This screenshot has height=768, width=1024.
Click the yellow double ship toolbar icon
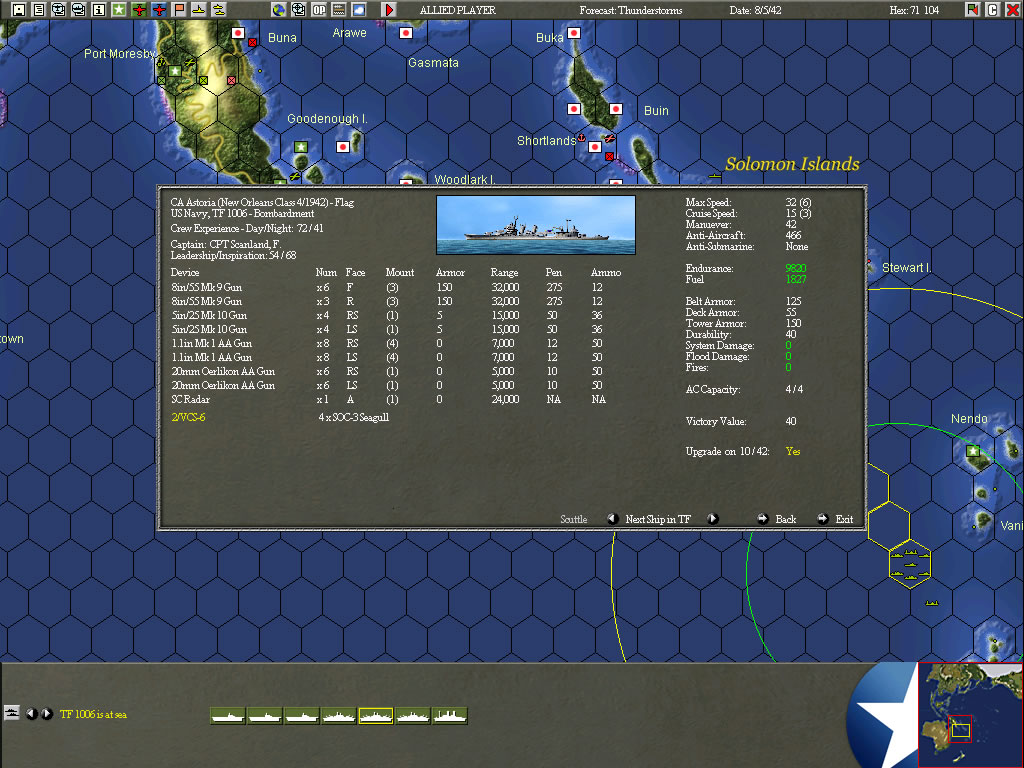(x=219, y=10)
